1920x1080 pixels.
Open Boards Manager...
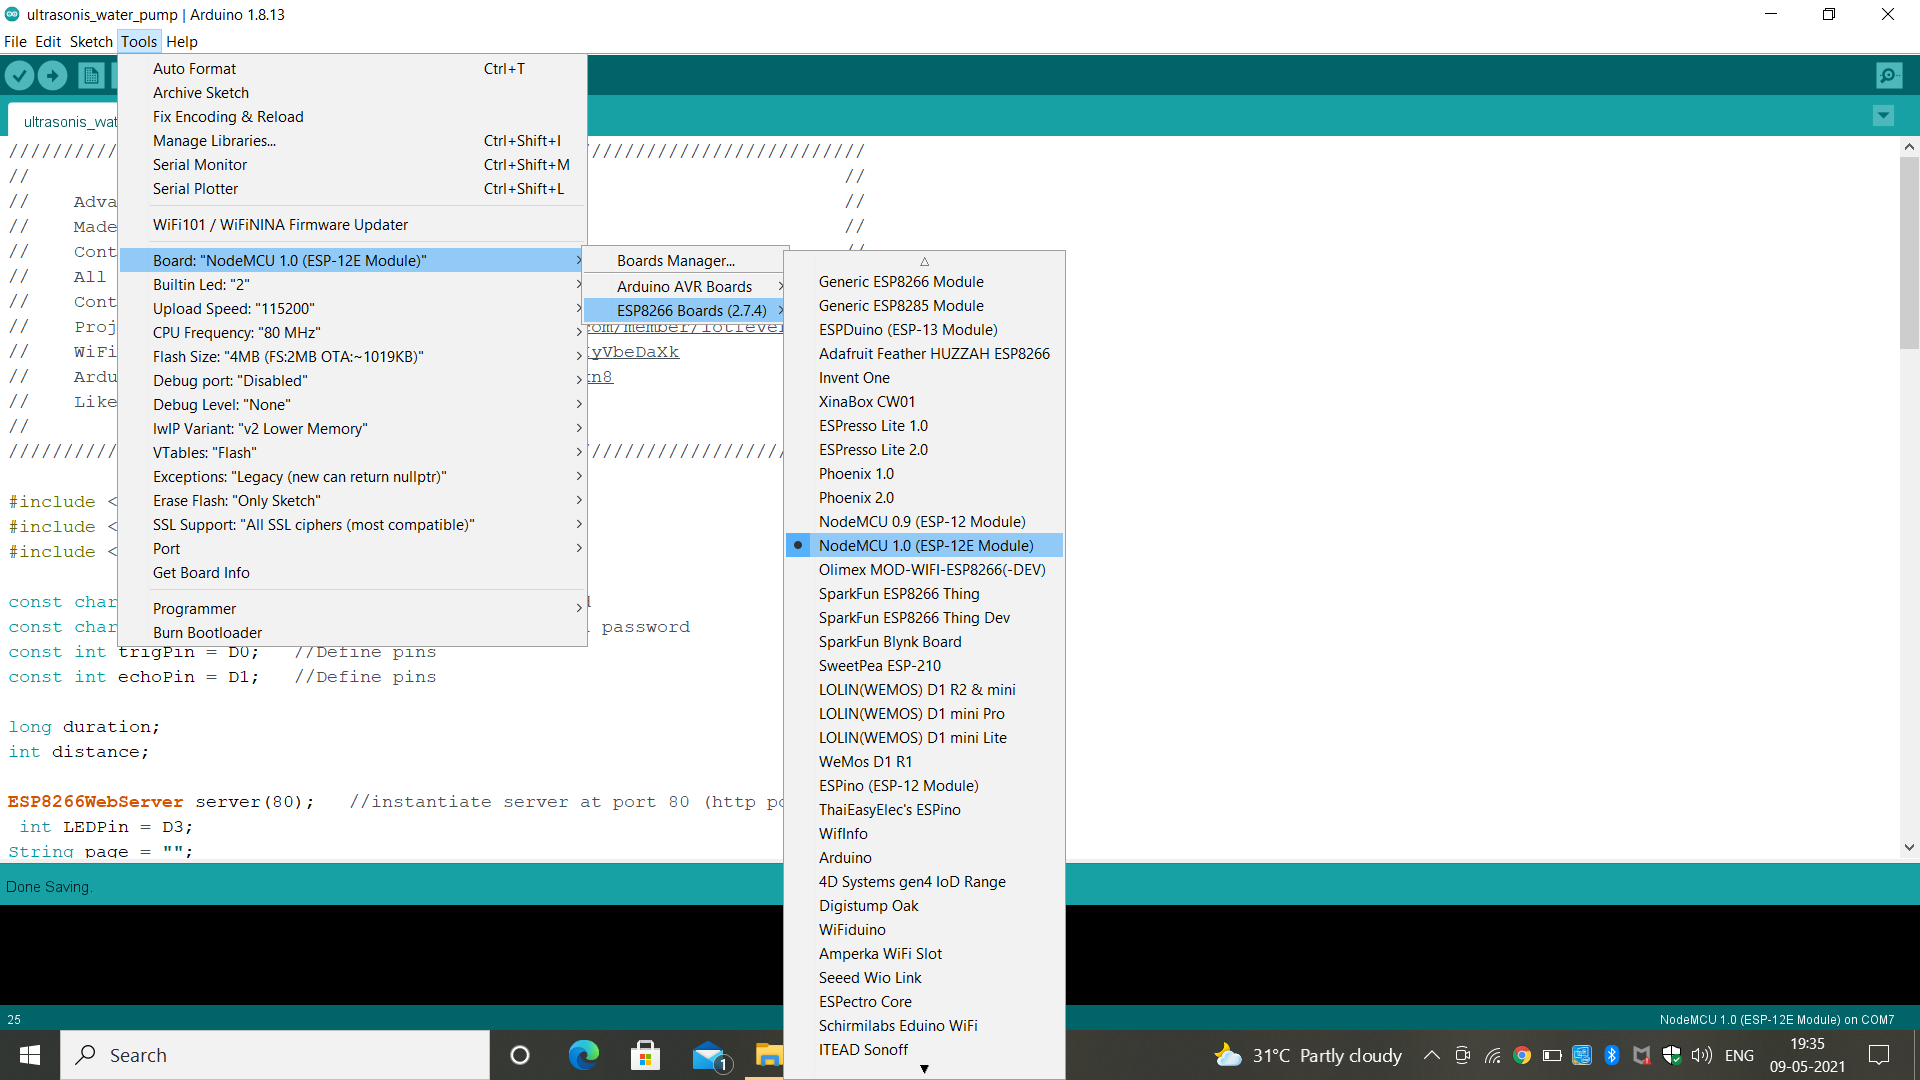685,260
